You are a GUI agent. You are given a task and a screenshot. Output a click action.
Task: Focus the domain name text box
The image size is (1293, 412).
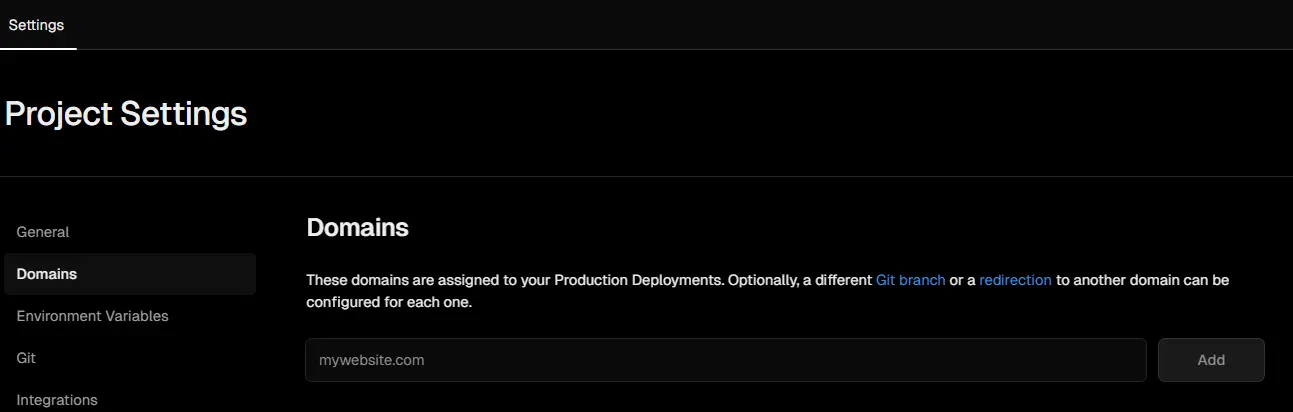pos(726,360)
